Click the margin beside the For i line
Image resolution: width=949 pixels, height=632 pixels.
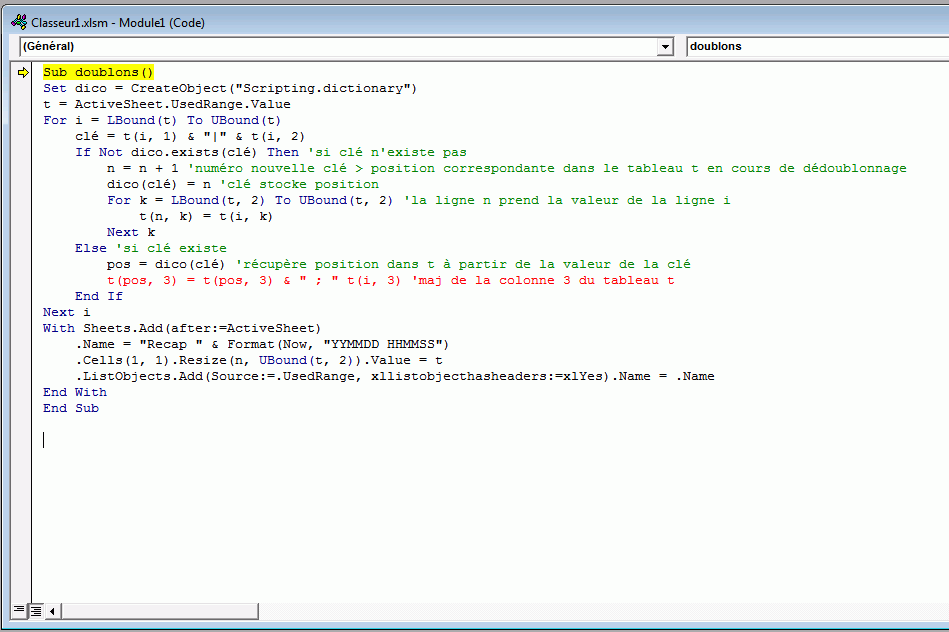23,120
